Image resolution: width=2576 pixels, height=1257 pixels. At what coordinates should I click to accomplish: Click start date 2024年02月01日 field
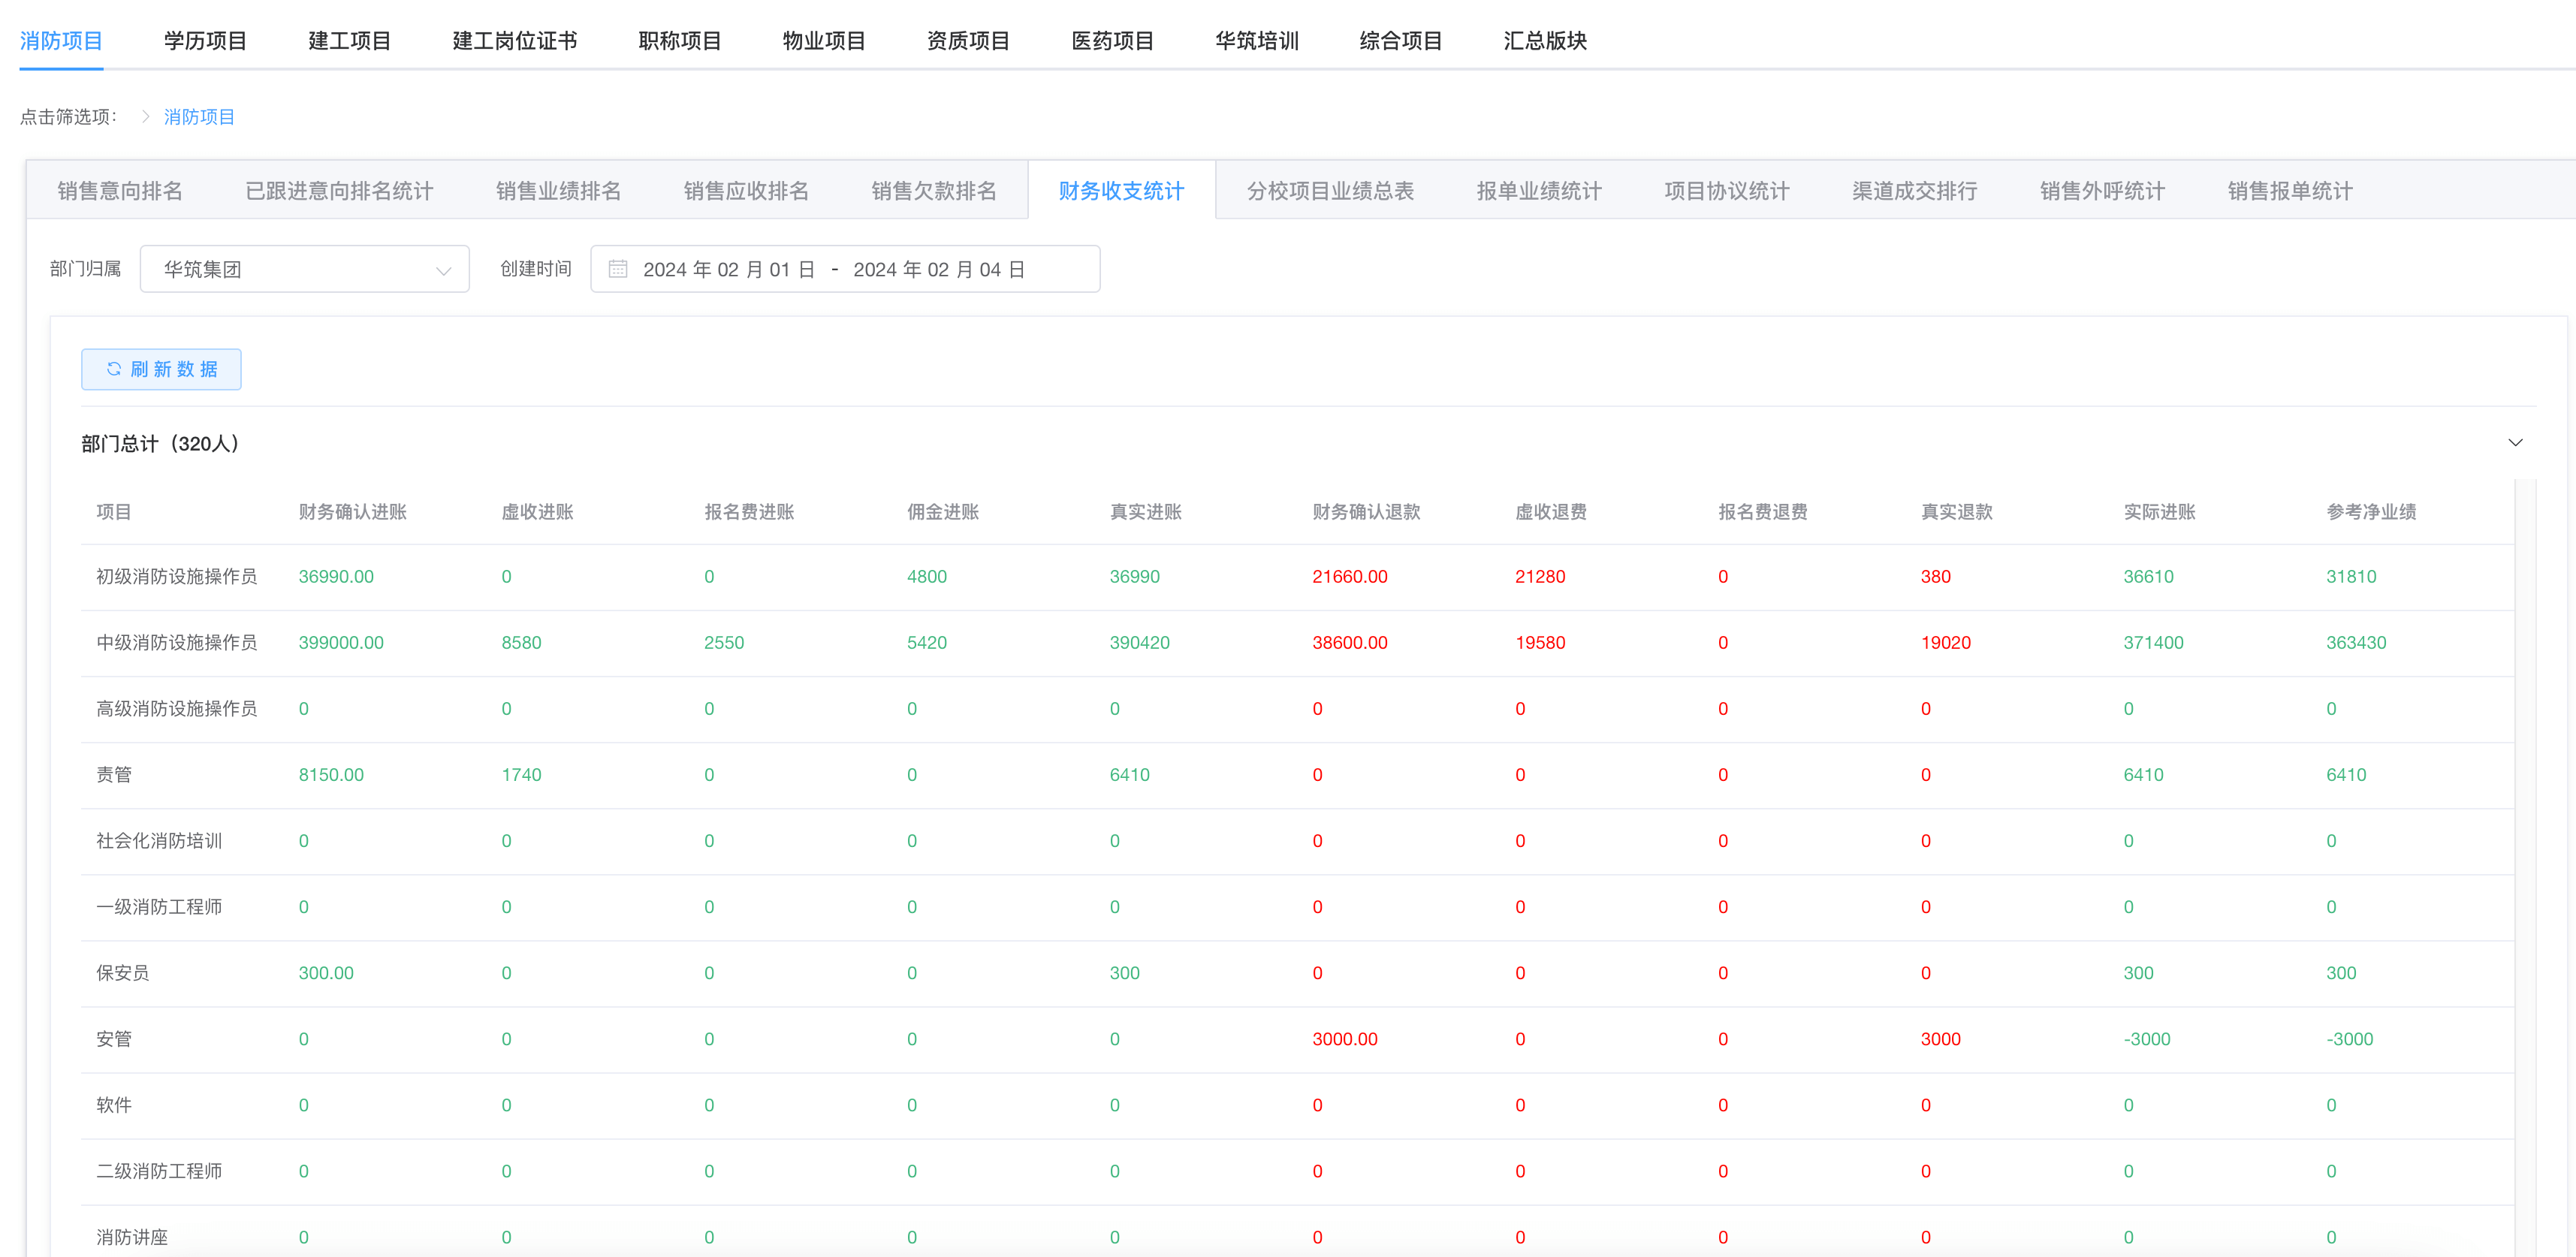(x=728, y=269)
